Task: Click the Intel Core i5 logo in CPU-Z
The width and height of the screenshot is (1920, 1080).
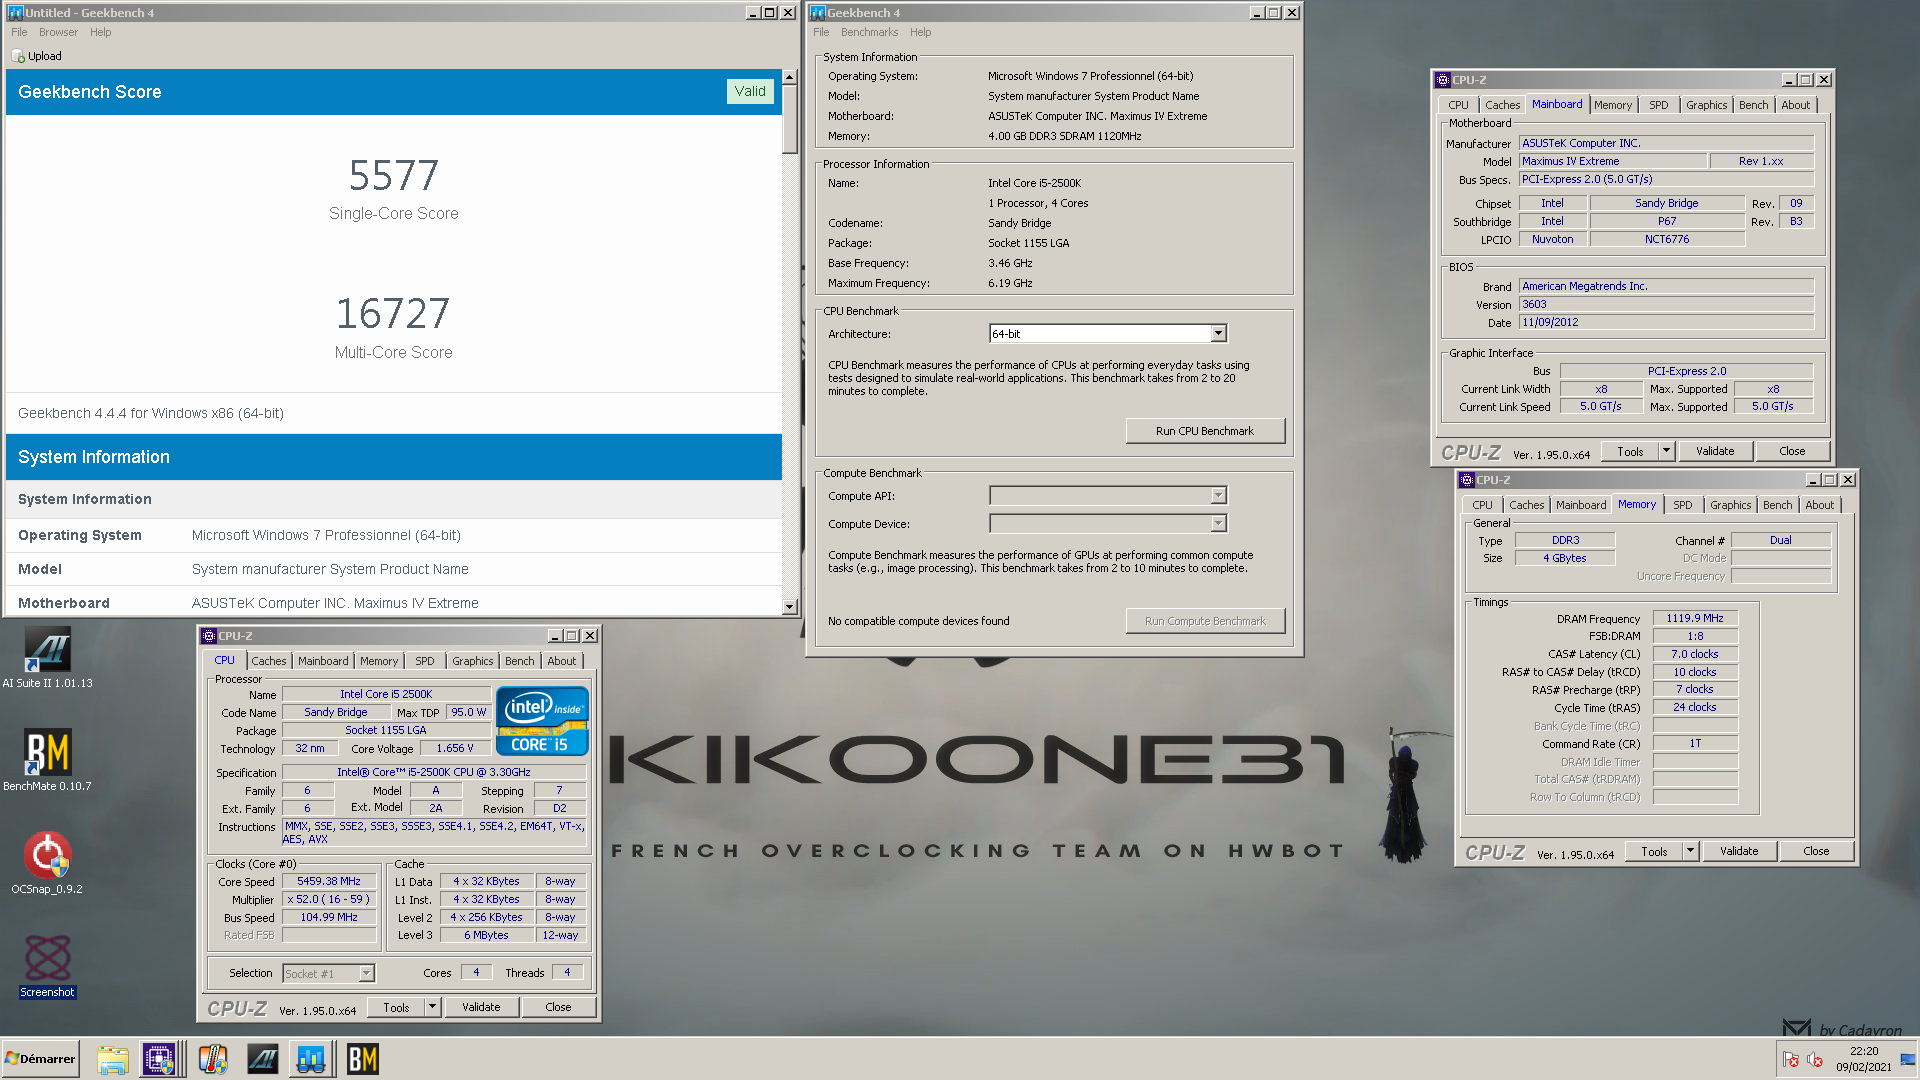Action: coord(542,721)
